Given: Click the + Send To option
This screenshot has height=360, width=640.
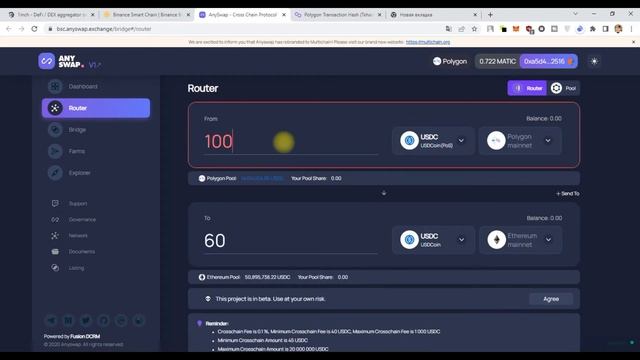Looking at the screenshot, I should click(x=568, y=193).
